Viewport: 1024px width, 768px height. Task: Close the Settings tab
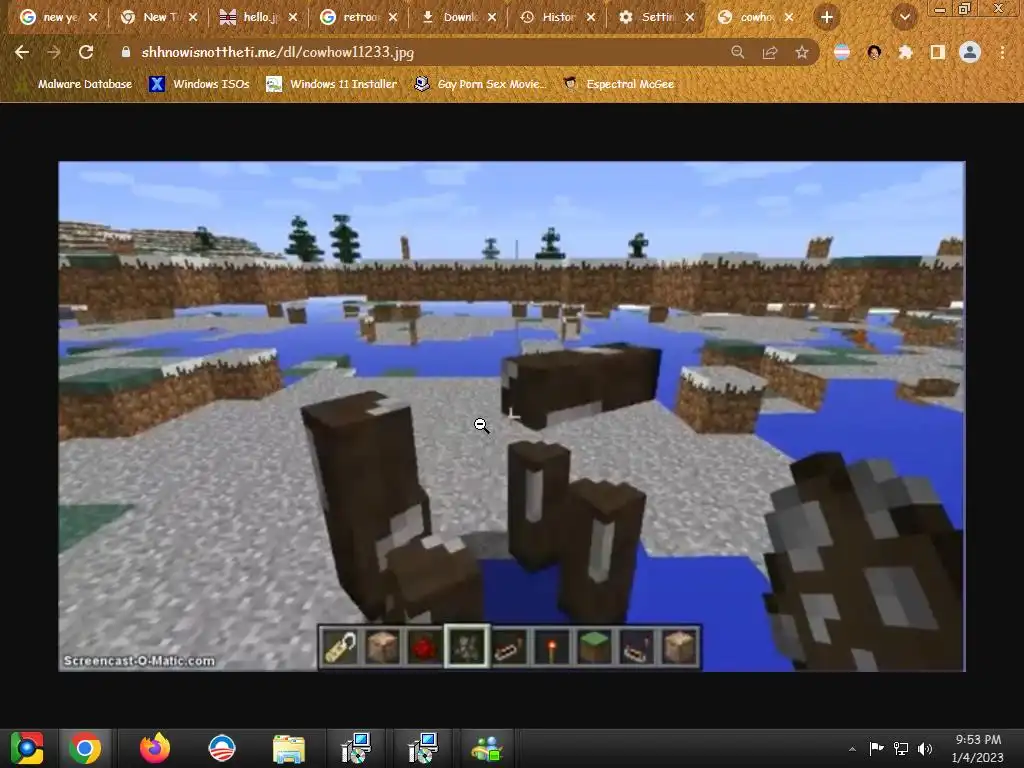690,18
